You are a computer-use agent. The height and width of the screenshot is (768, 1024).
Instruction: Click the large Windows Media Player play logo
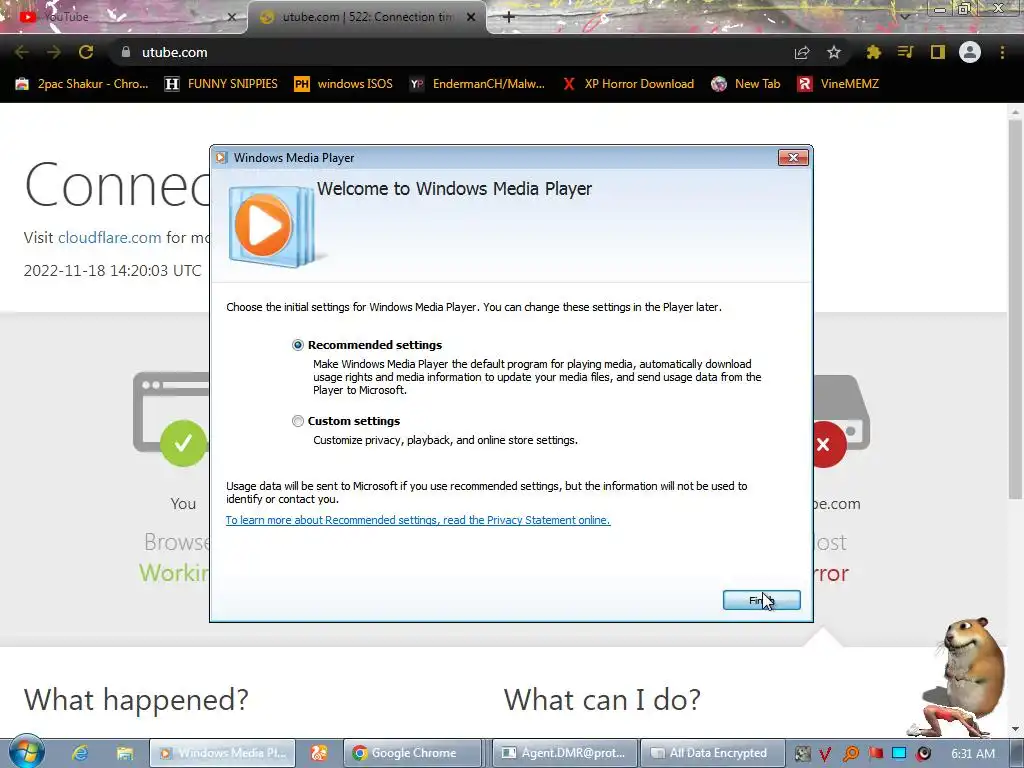(x=272, y=226)
